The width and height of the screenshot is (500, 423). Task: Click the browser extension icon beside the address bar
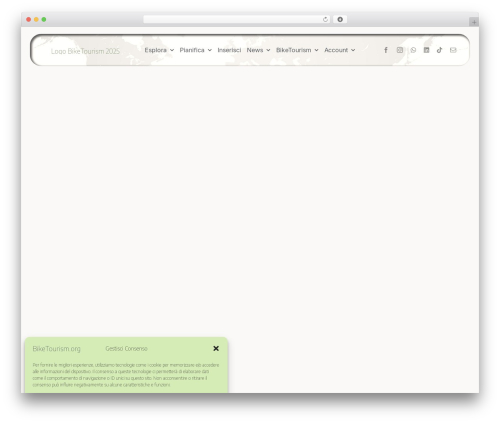tap(340, 19)
